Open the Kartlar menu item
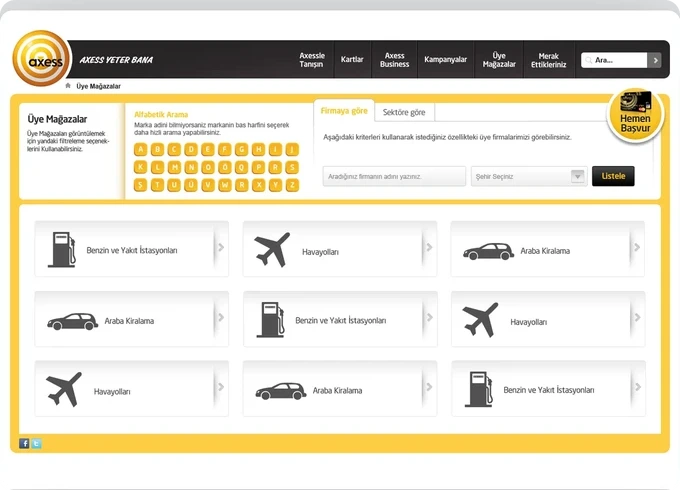 coord(352,60)
